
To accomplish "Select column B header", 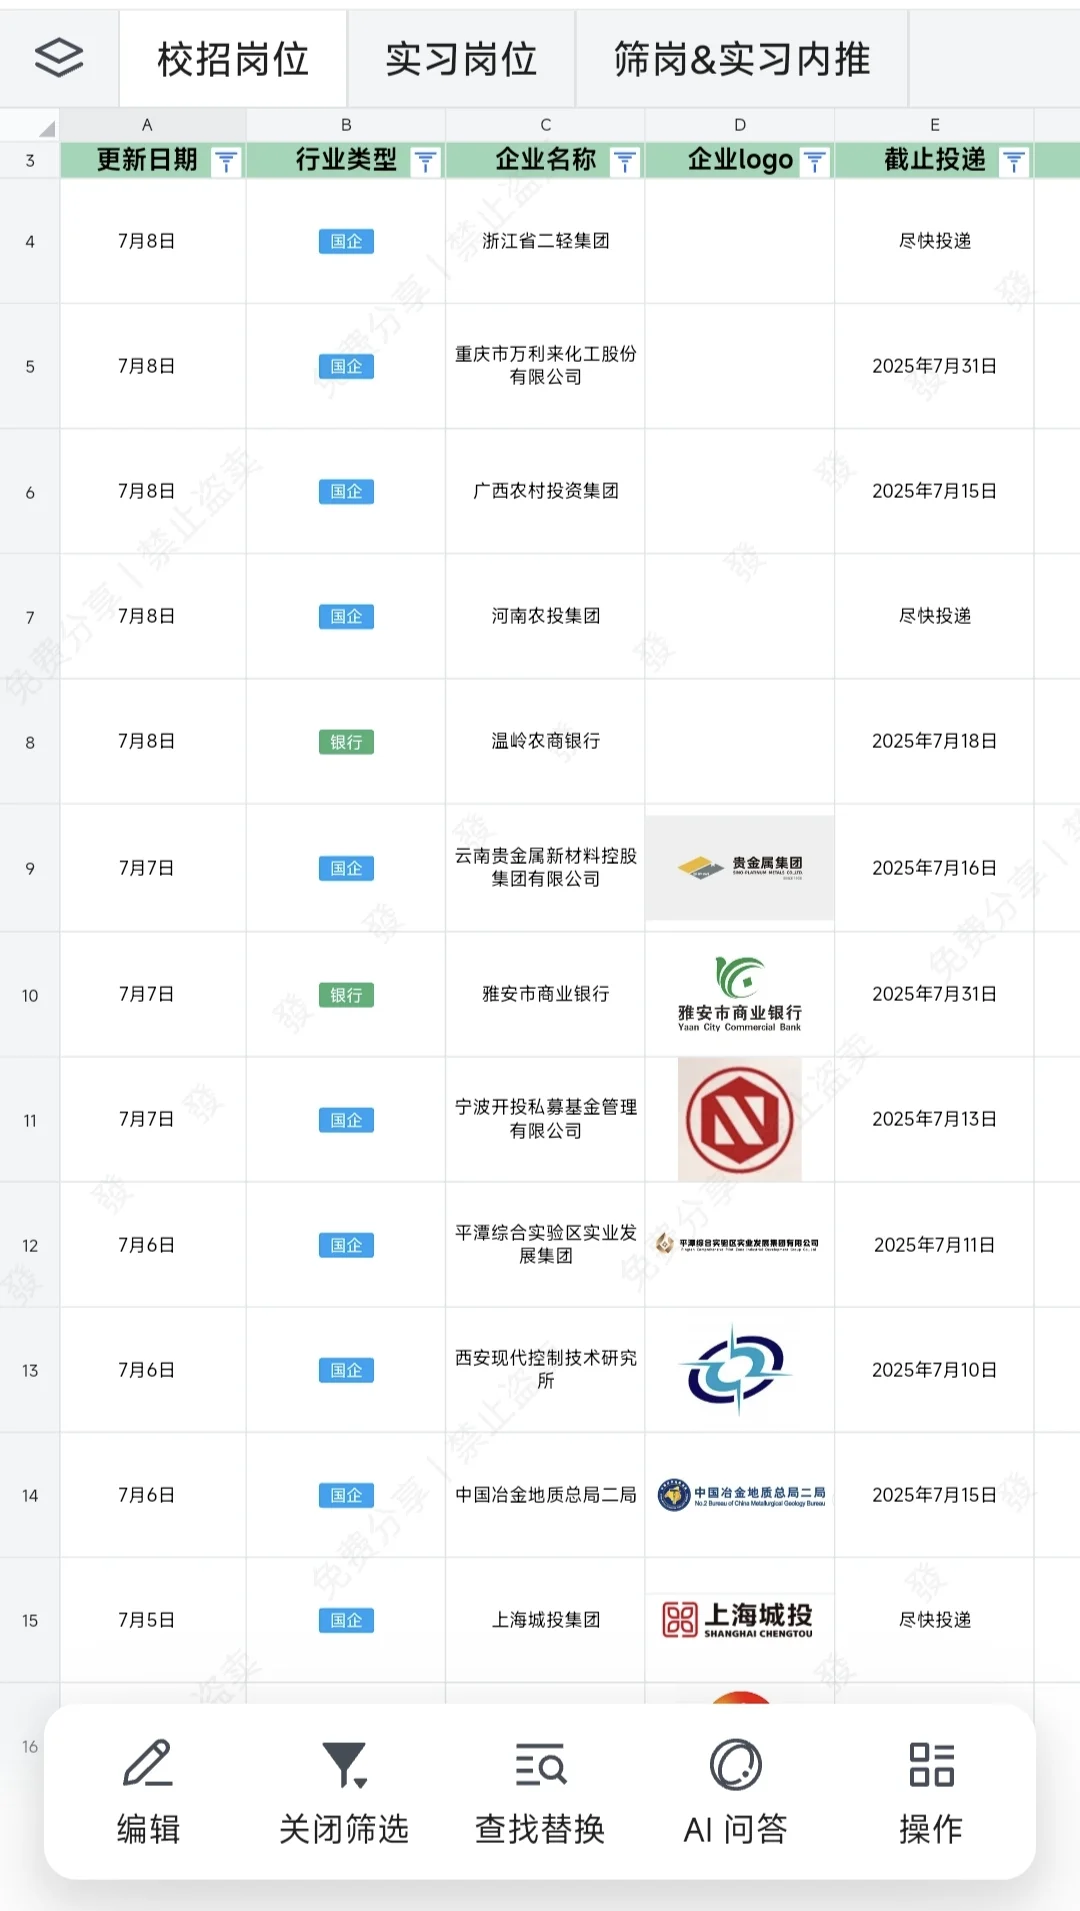I will (346, 125).
